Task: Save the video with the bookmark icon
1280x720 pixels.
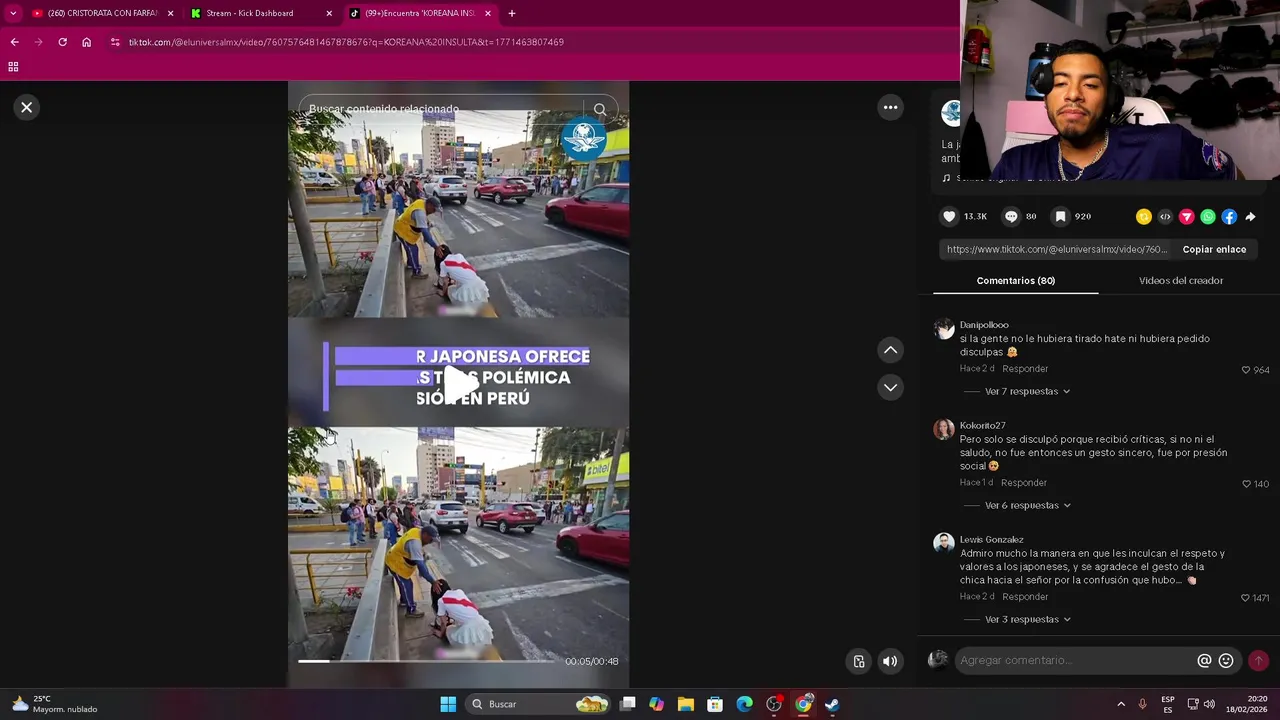Action: (1060, 216)
